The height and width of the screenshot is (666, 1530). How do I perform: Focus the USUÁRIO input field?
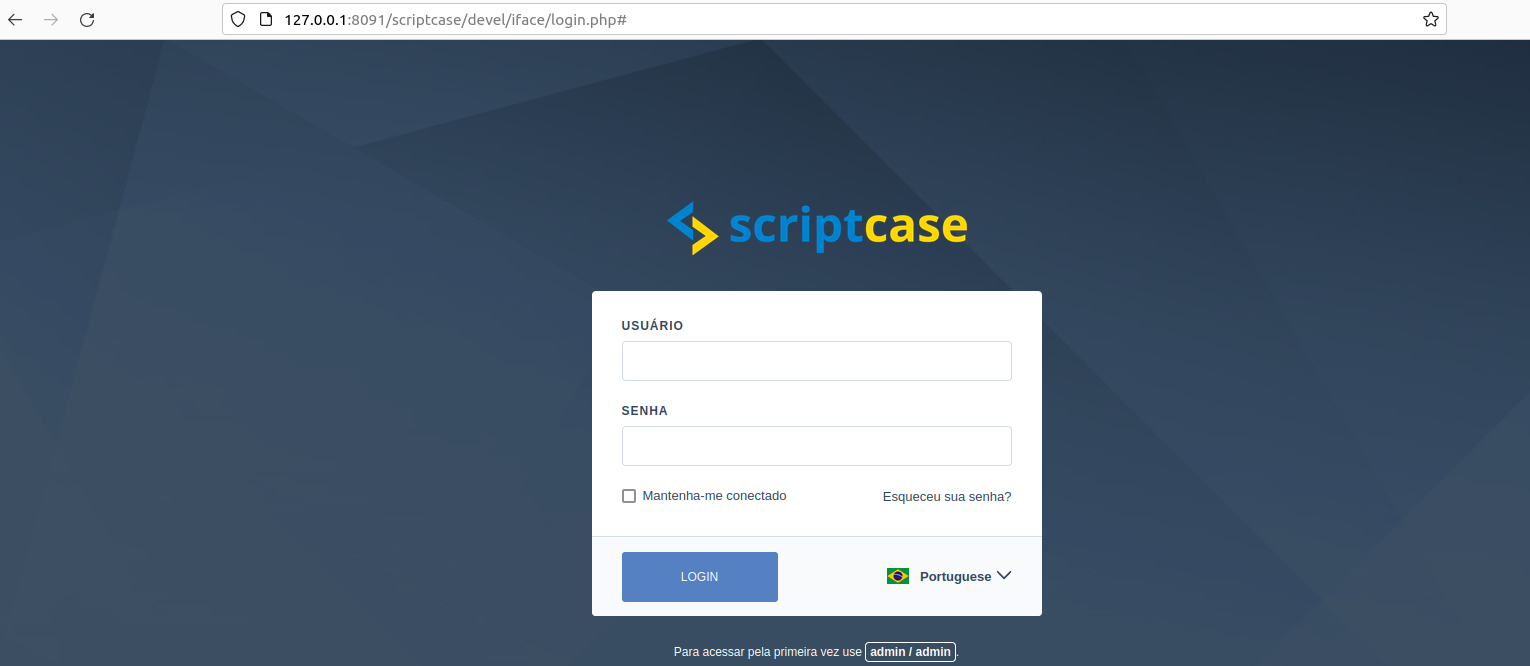point(817,361)
